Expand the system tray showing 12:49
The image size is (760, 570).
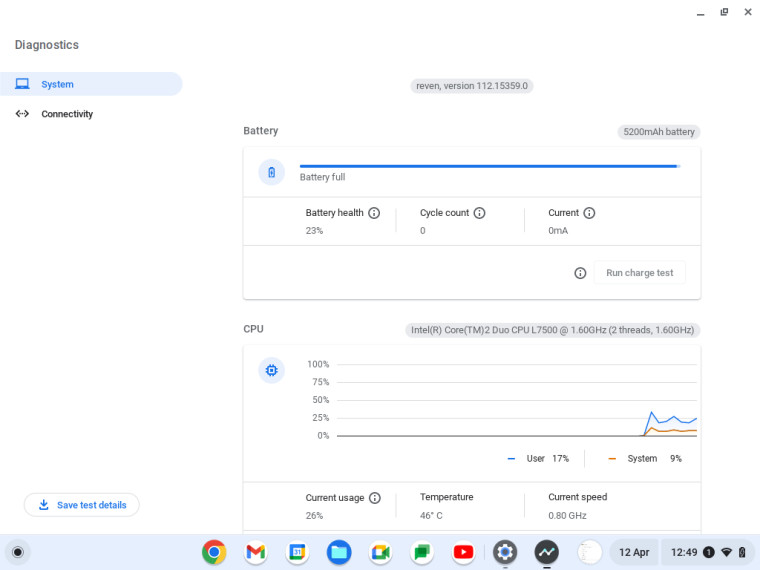coord(707,552)
